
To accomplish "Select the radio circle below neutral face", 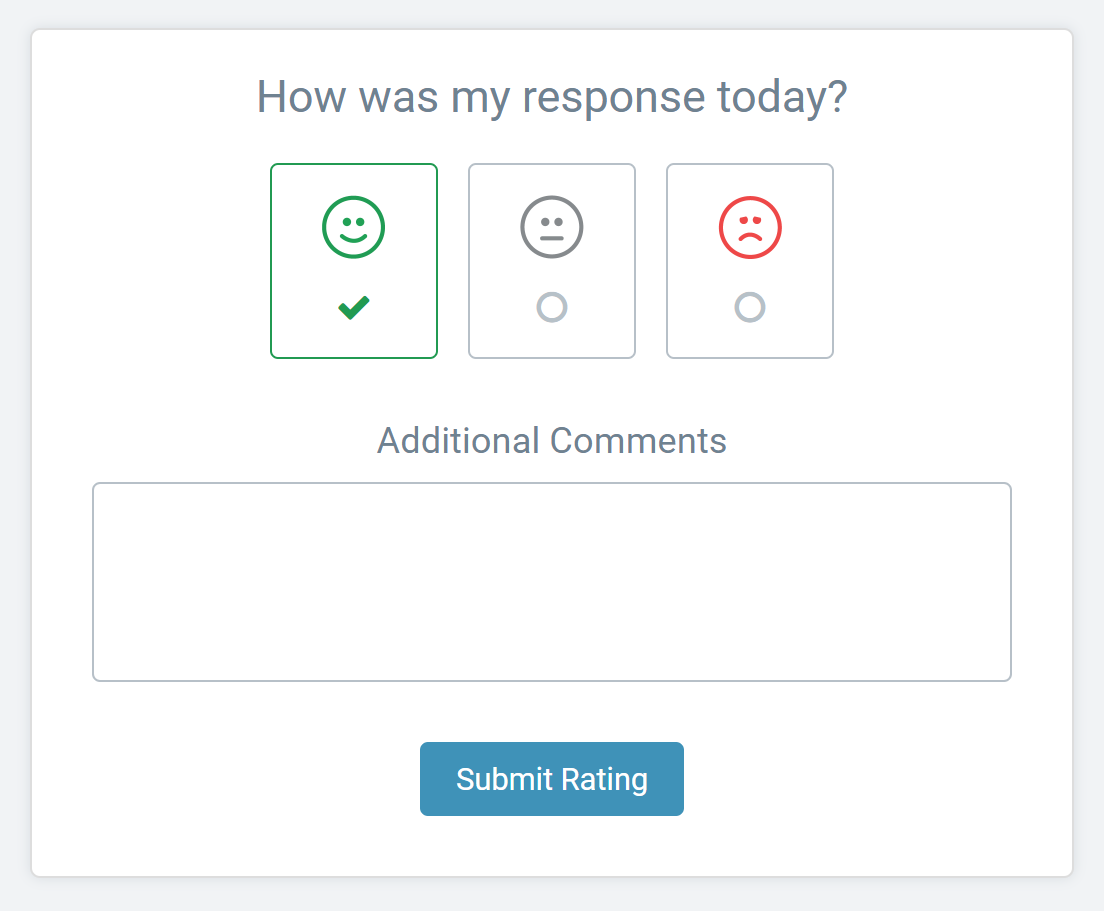I will tap(551, 307).
